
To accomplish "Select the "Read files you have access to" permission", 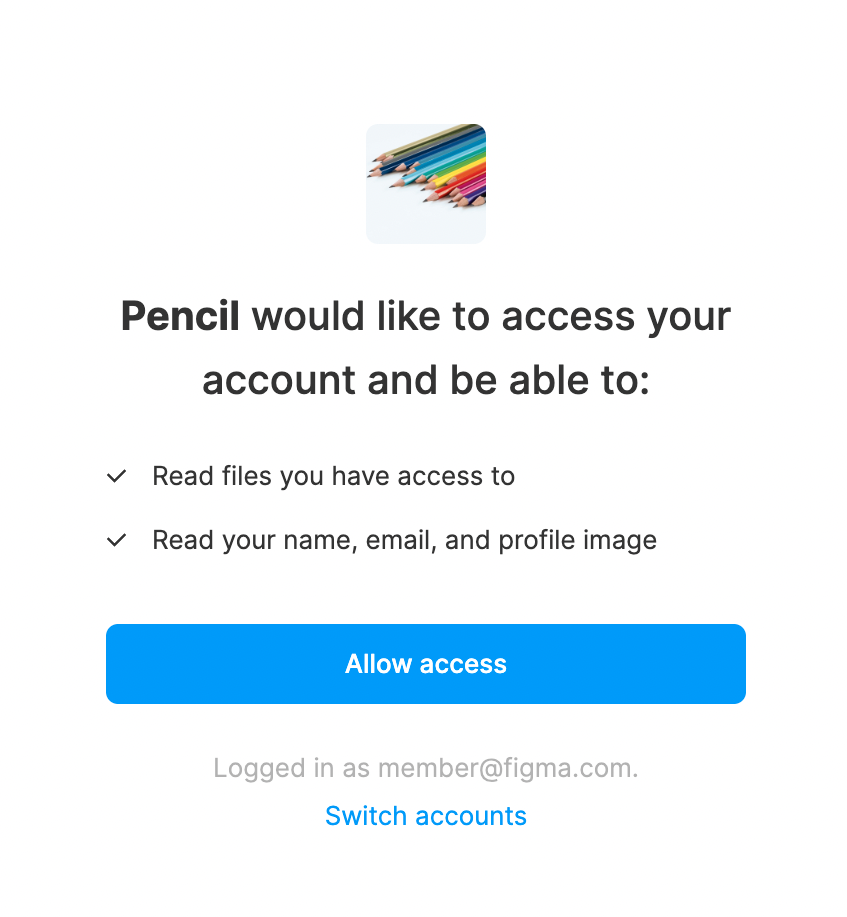I will pyautogui.click(x=333, y=477).
